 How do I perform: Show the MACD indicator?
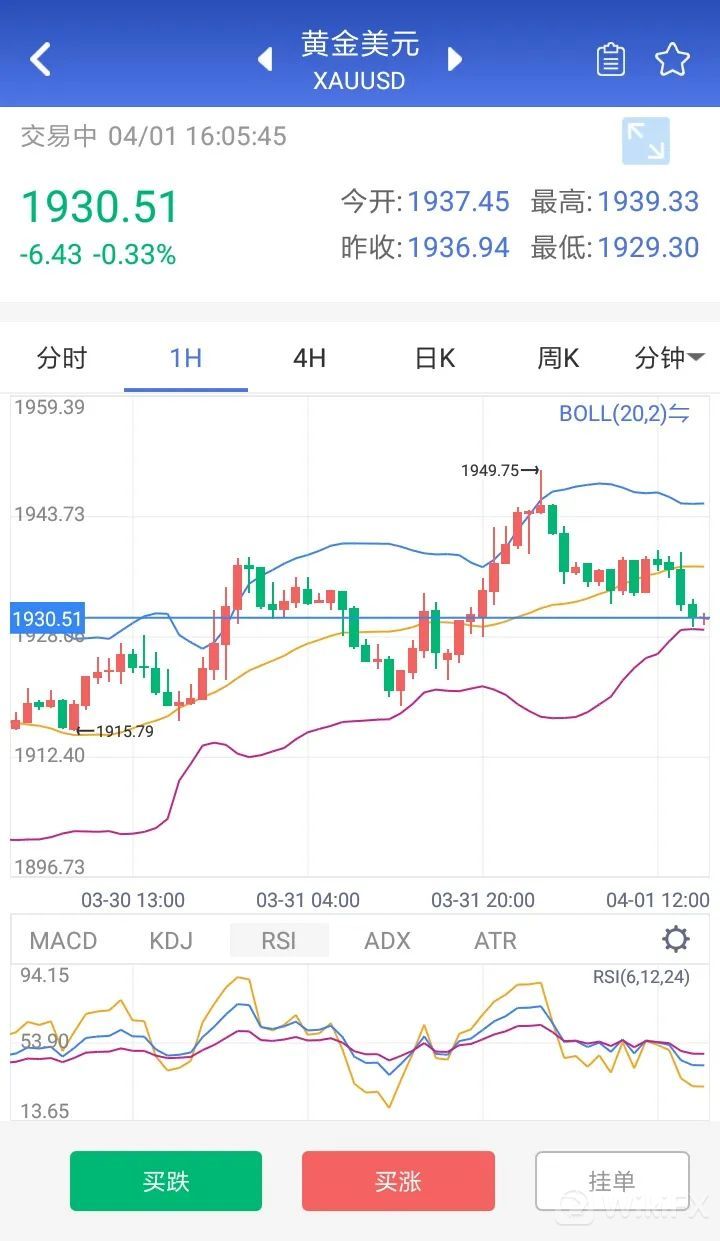coord(63,941)
